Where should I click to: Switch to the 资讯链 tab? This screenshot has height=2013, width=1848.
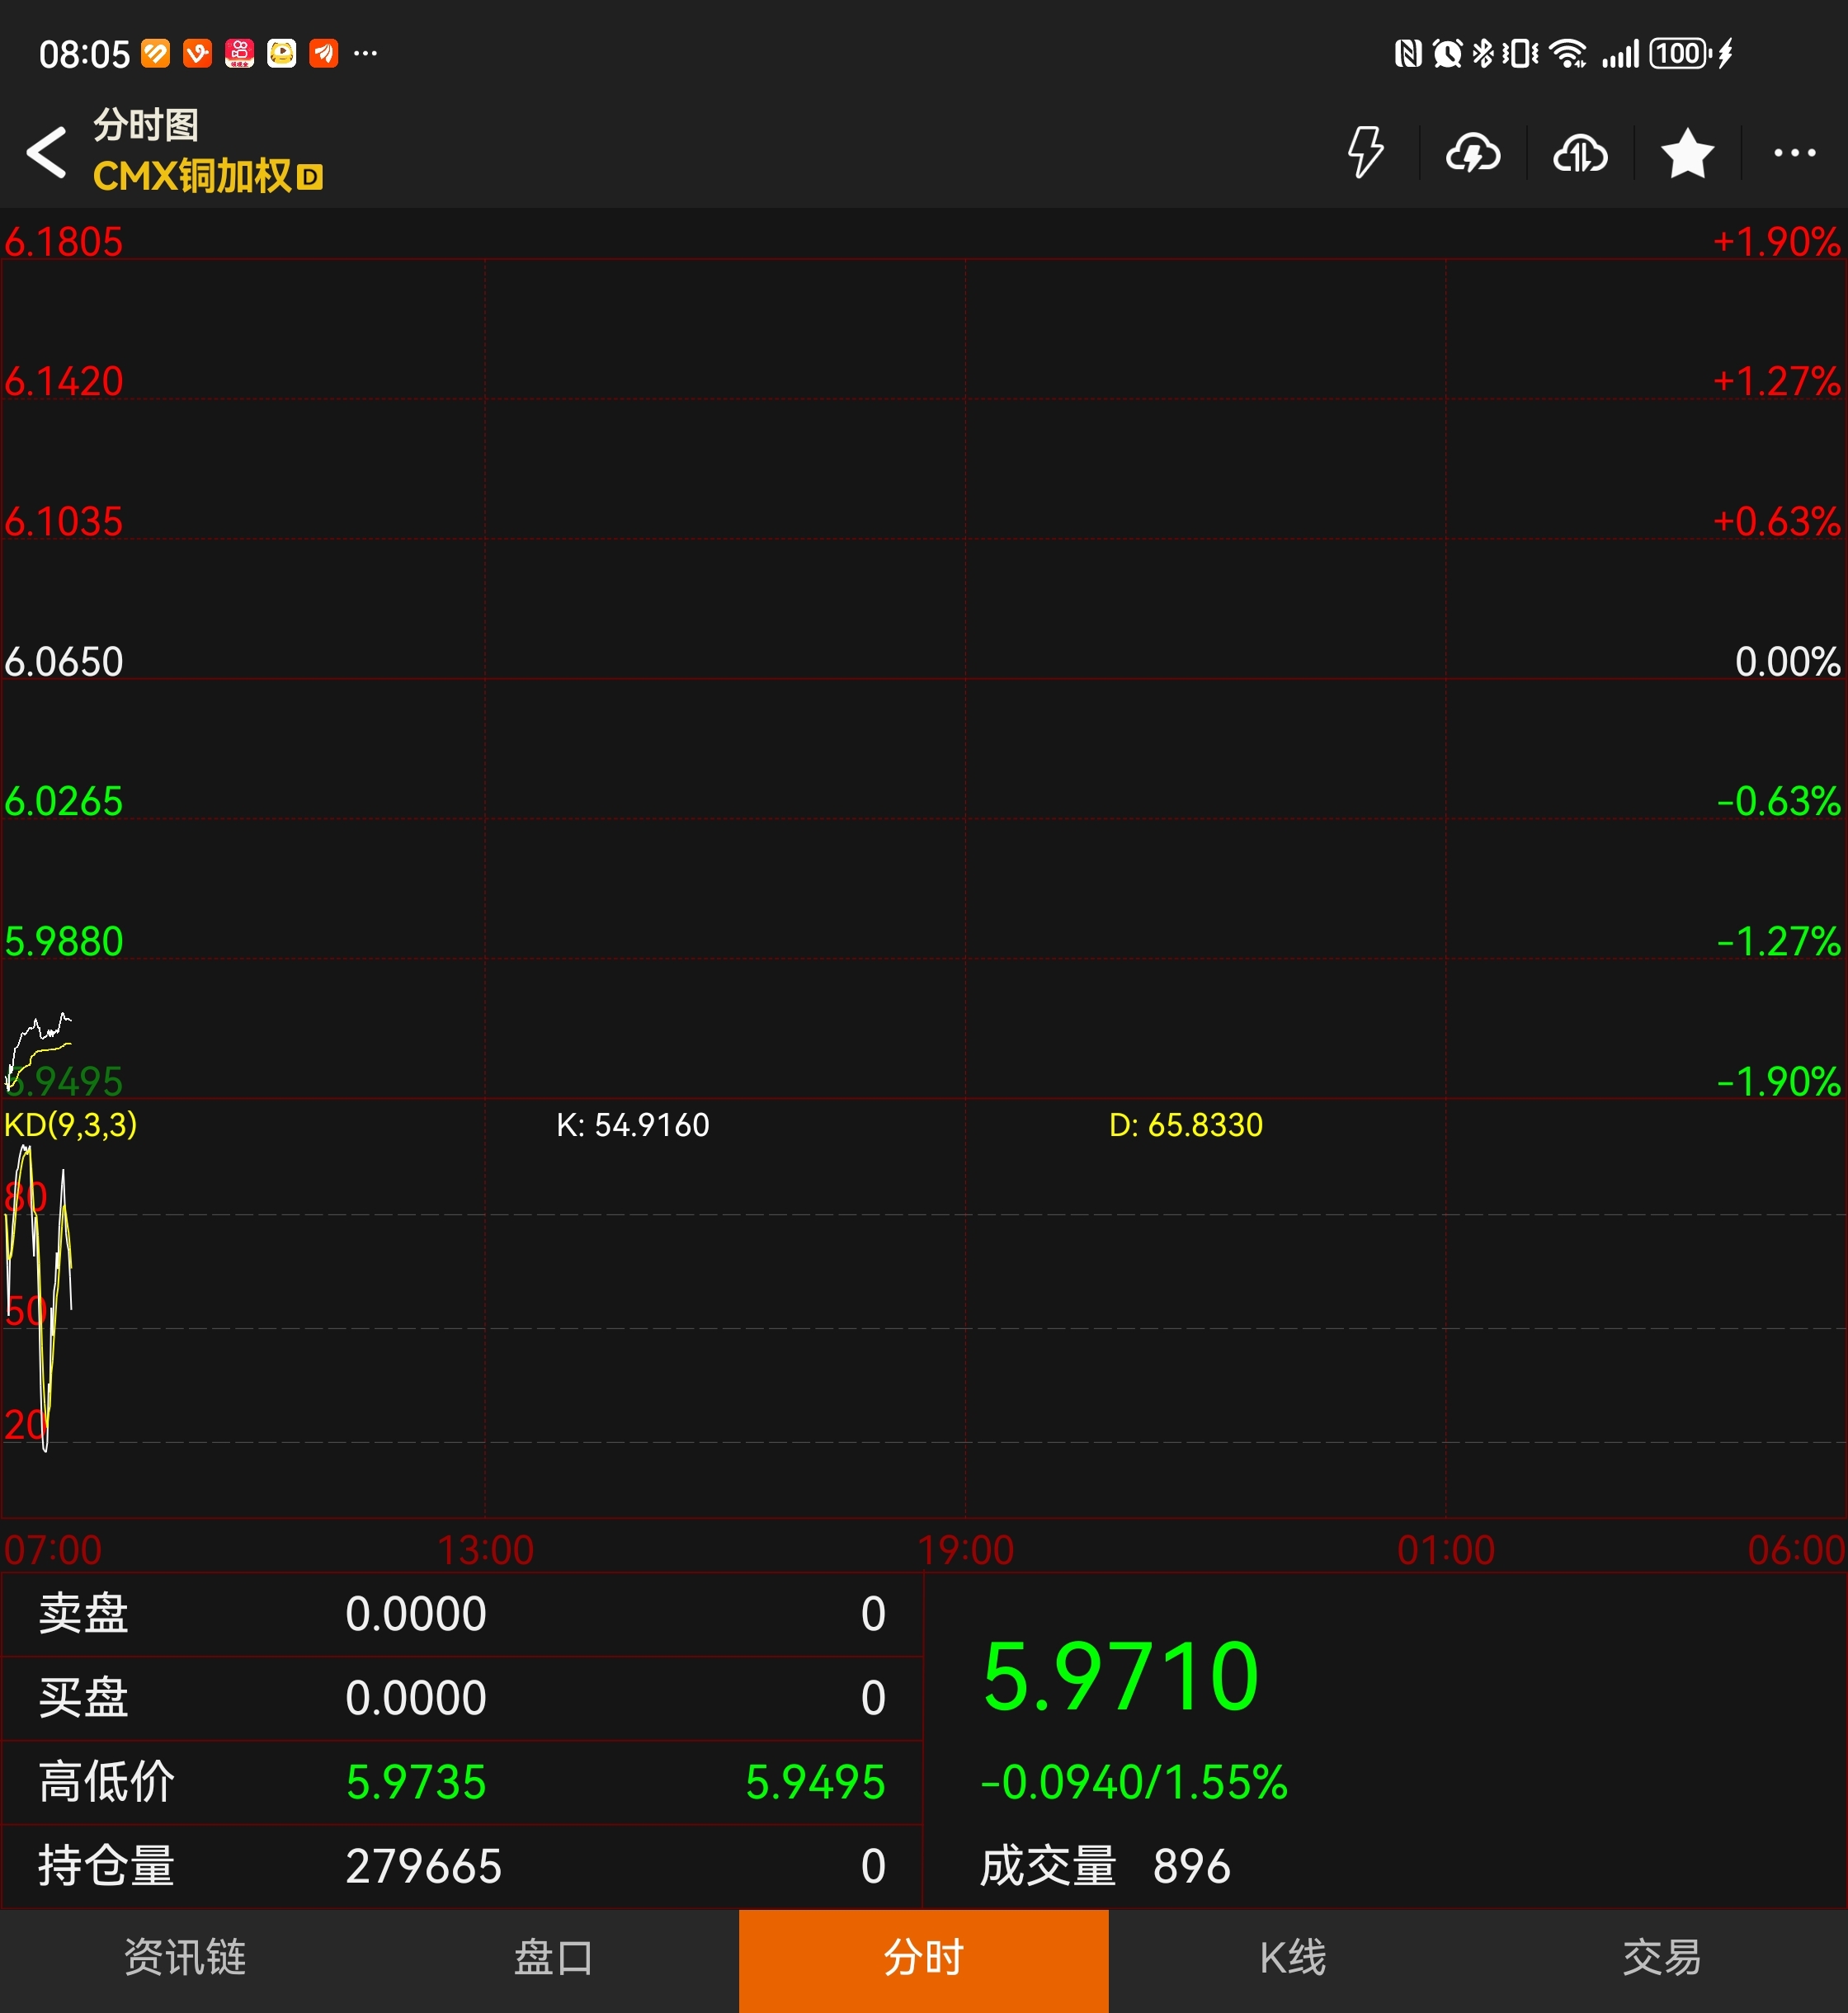(x=185, y=1958)
